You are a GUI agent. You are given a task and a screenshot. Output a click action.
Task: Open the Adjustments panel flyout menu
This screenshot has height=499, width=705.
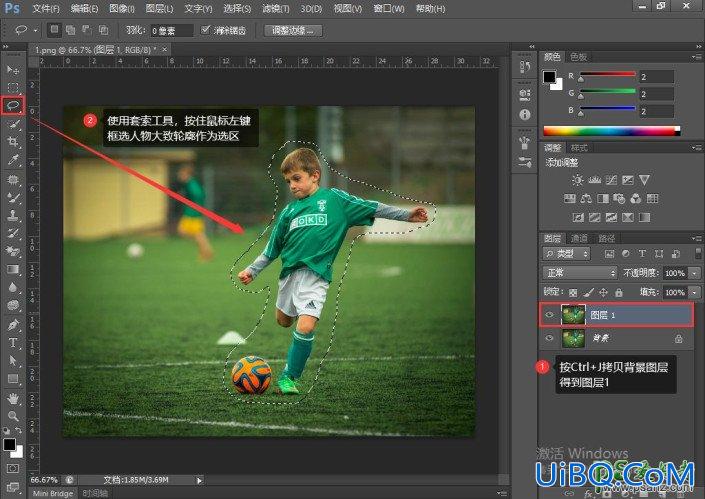pyautogui.click(x=697, y=147)
